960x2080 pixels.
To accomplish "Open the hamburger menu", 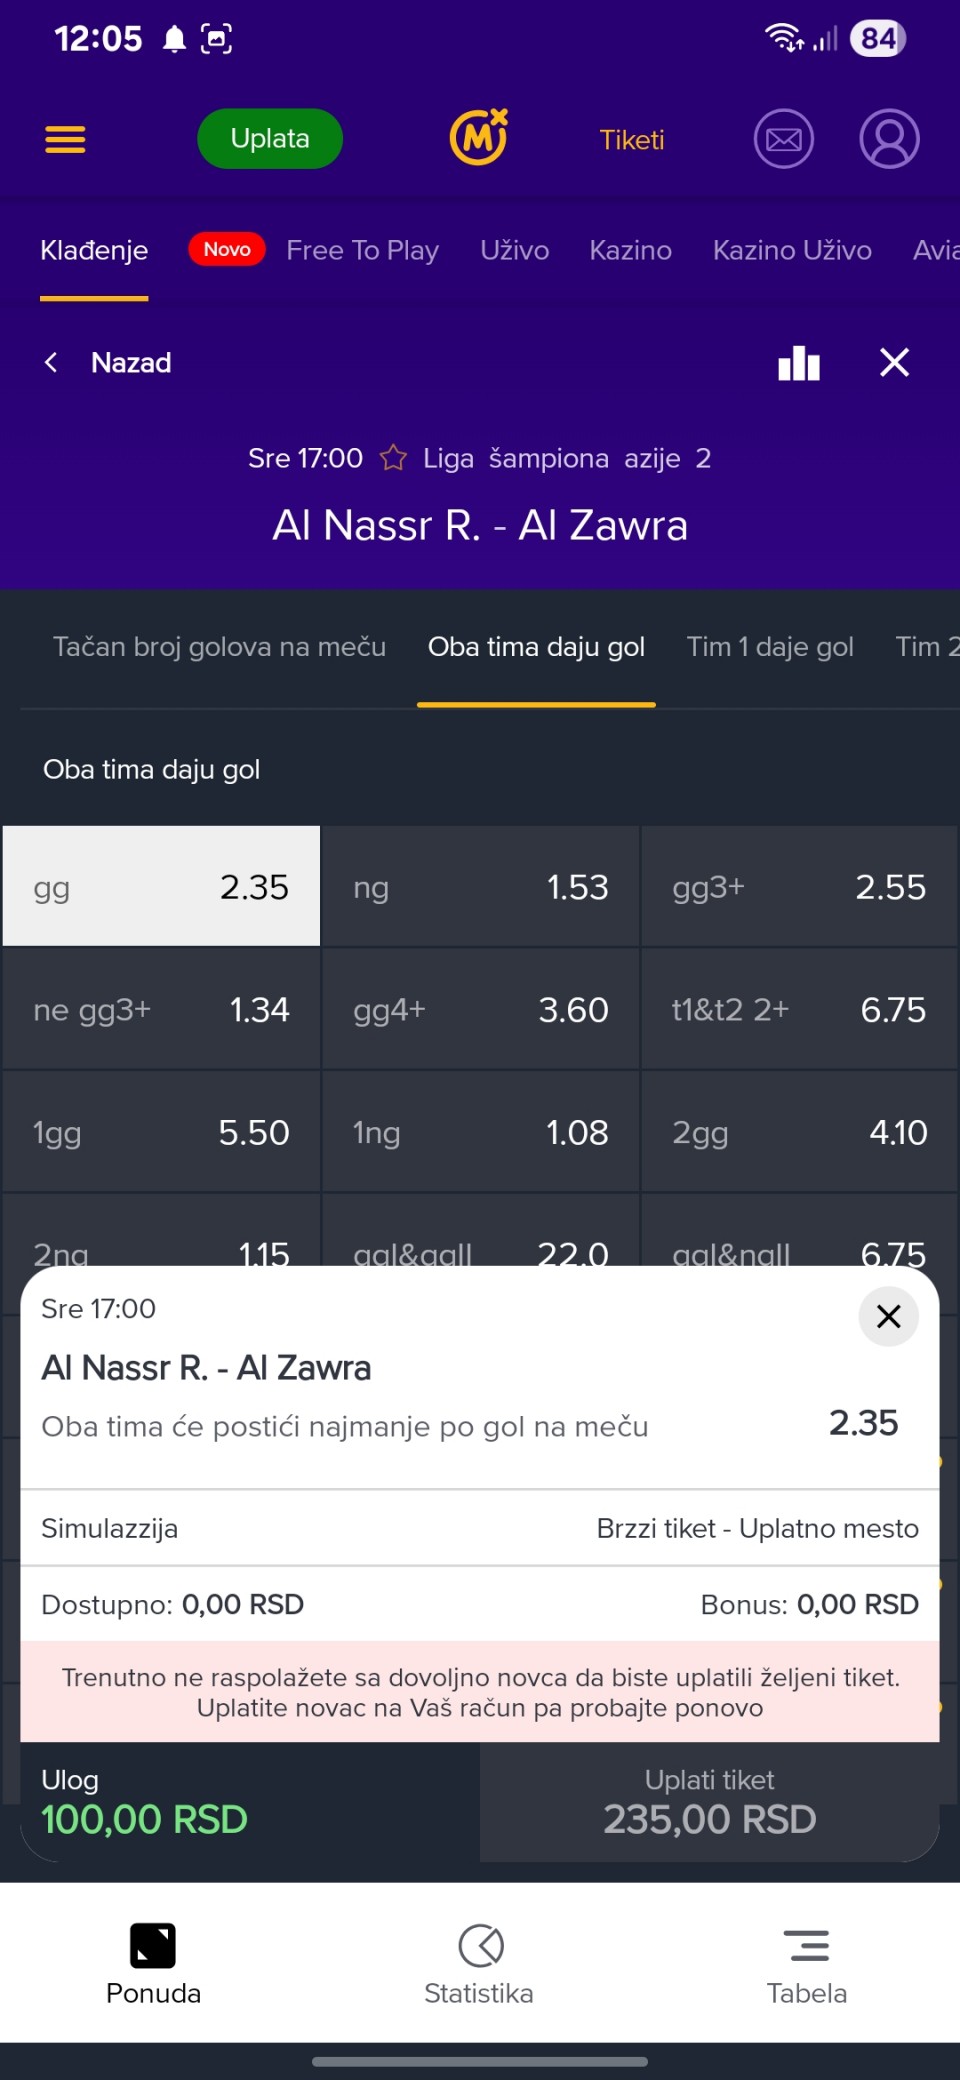I will tap(65, 139).
